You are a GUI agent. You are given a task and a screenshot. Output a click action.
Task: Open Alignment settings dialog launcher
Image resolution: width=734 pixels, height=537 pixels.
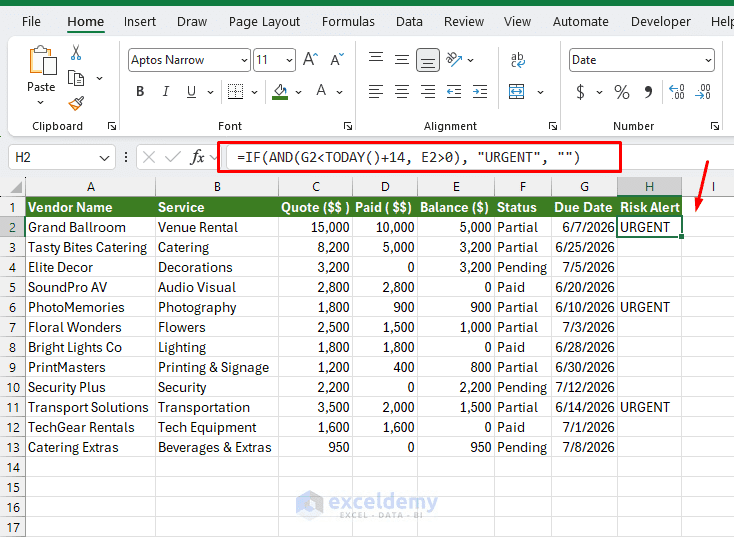pos(553,126)
